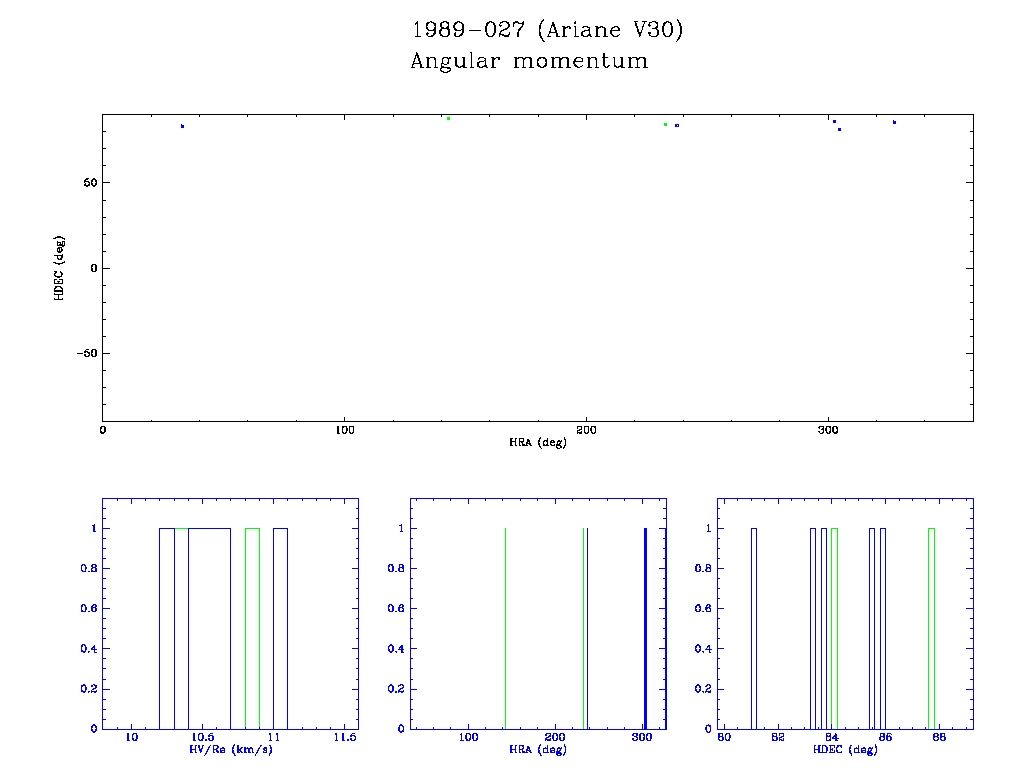Click the leftmost green line in the HRA histogram
Viewport: 1024px width, 768px height.
click(505, 628)
